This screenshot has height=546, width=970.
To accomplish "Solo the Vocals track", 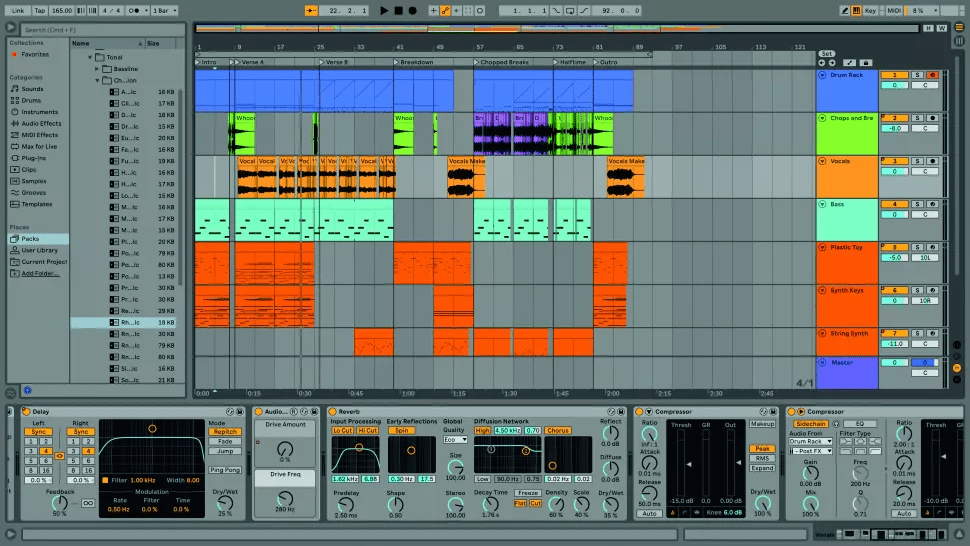I will coord(917,161).
